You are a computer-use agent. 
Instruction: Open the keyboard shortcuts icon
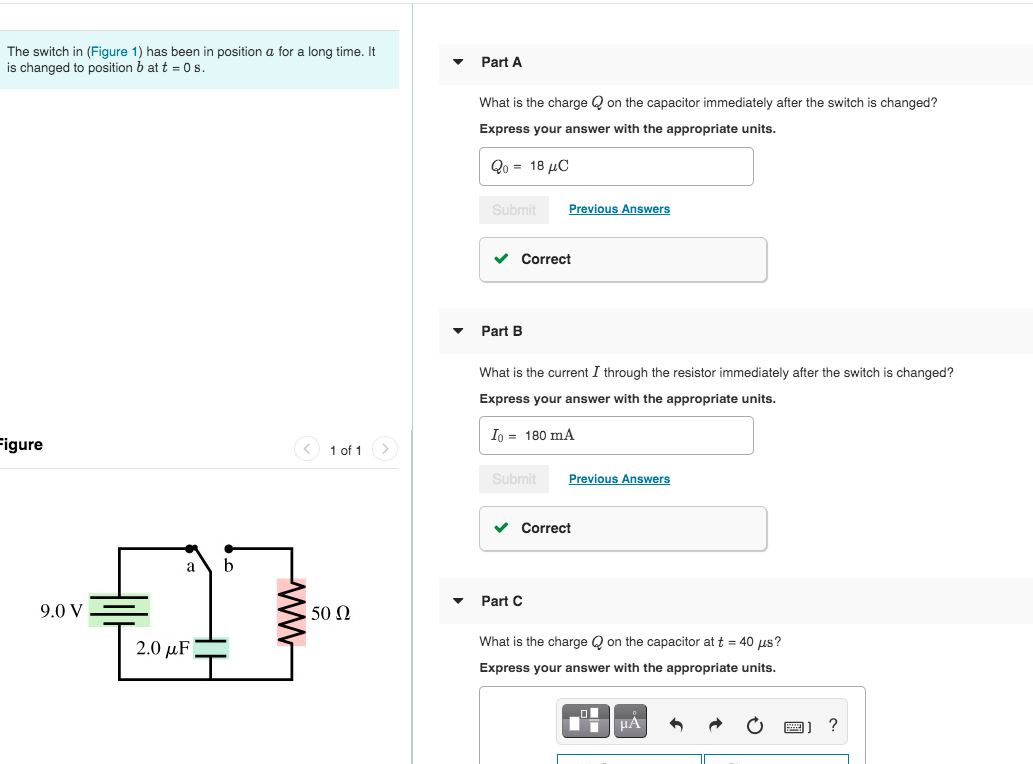[x=795, y=726]
